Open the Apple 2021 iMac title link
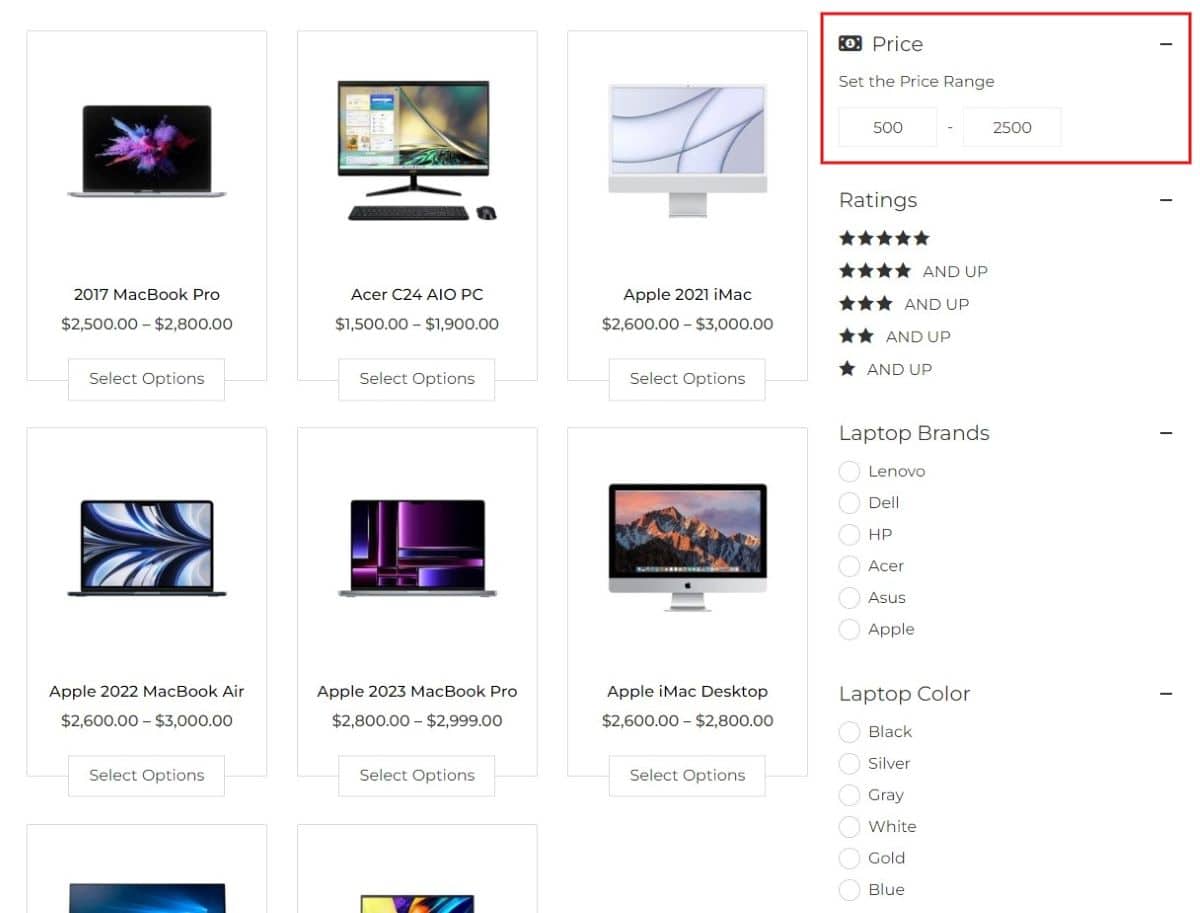 [x=687, y=294]
